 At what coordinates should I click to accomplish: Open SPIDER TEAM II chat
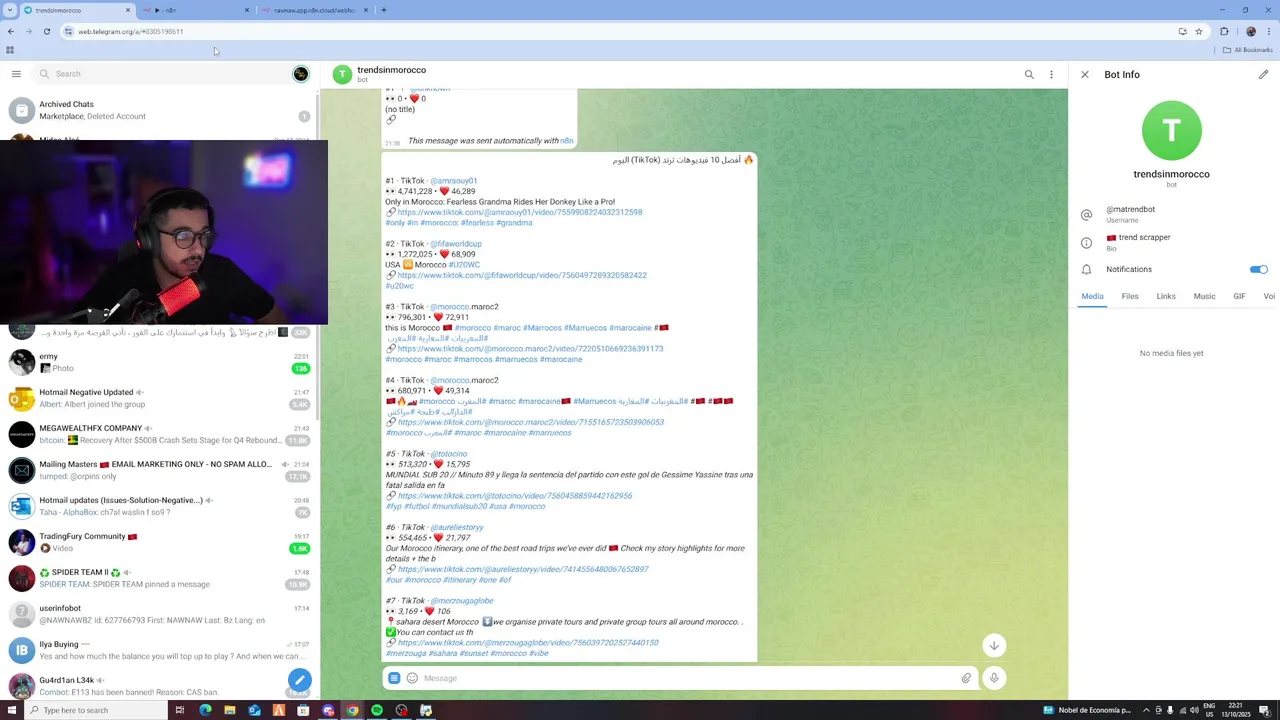tap(160, 578)
